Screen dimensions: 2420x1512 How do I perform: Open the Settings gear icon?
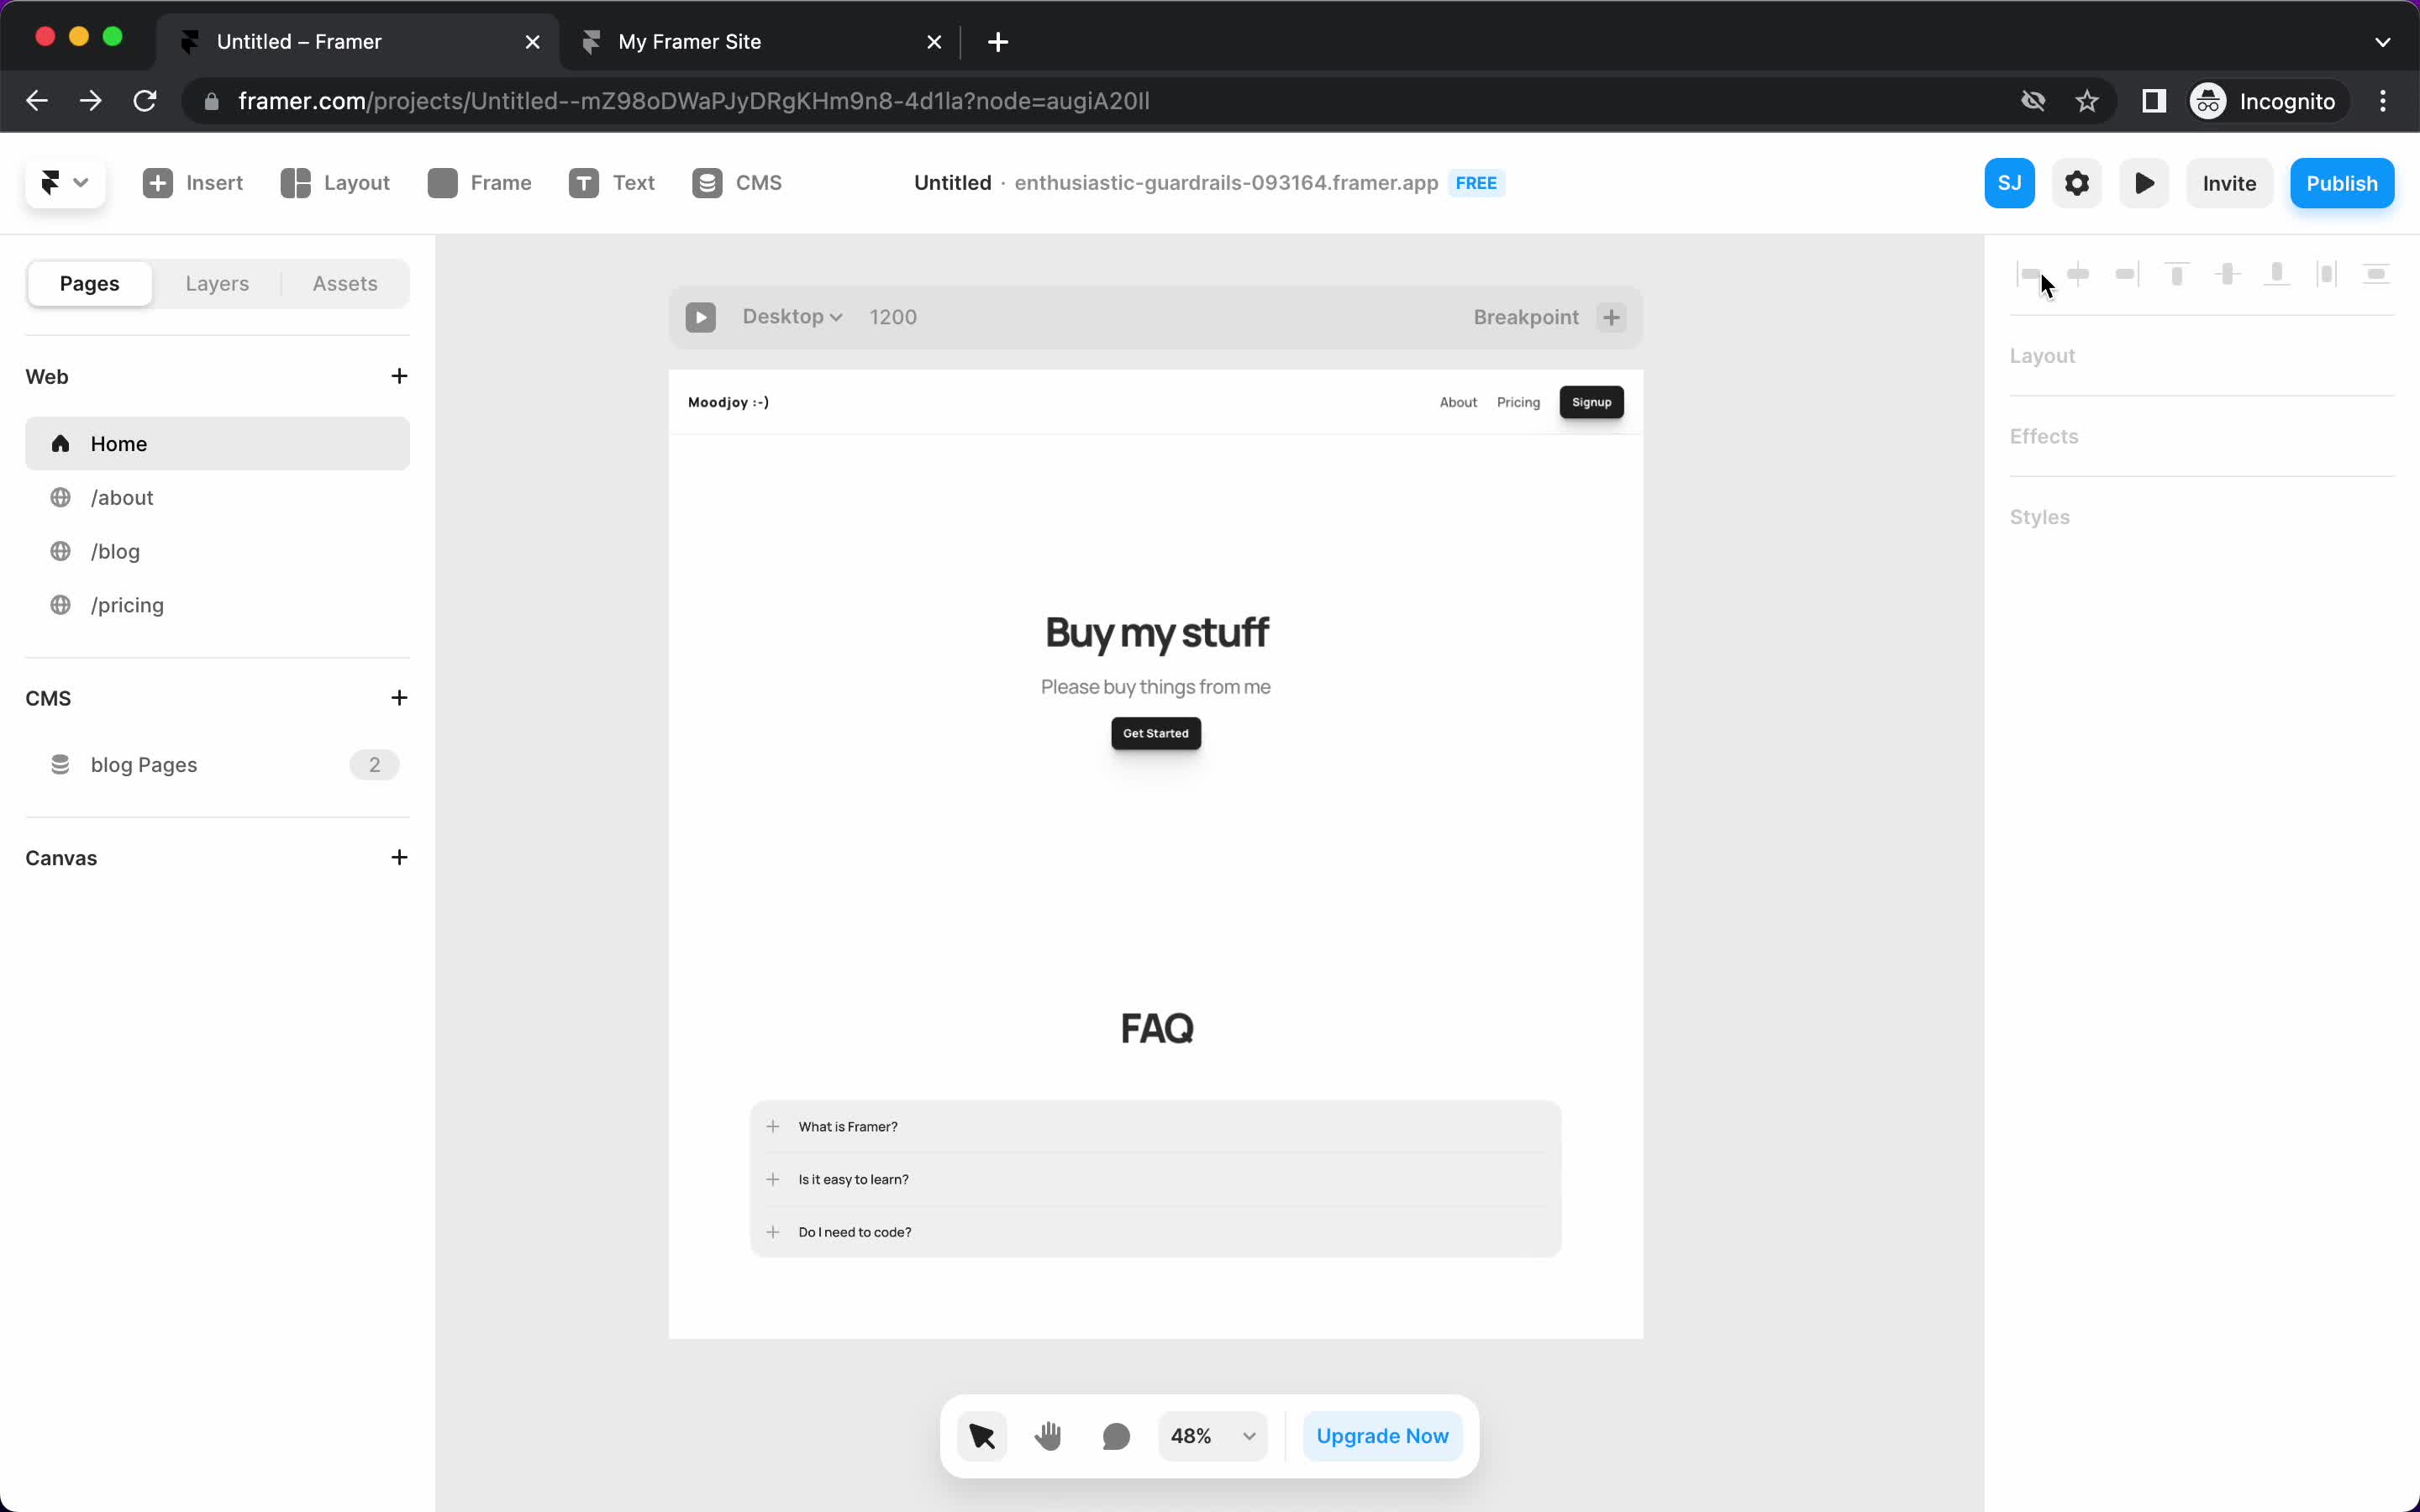point(2077,183)
